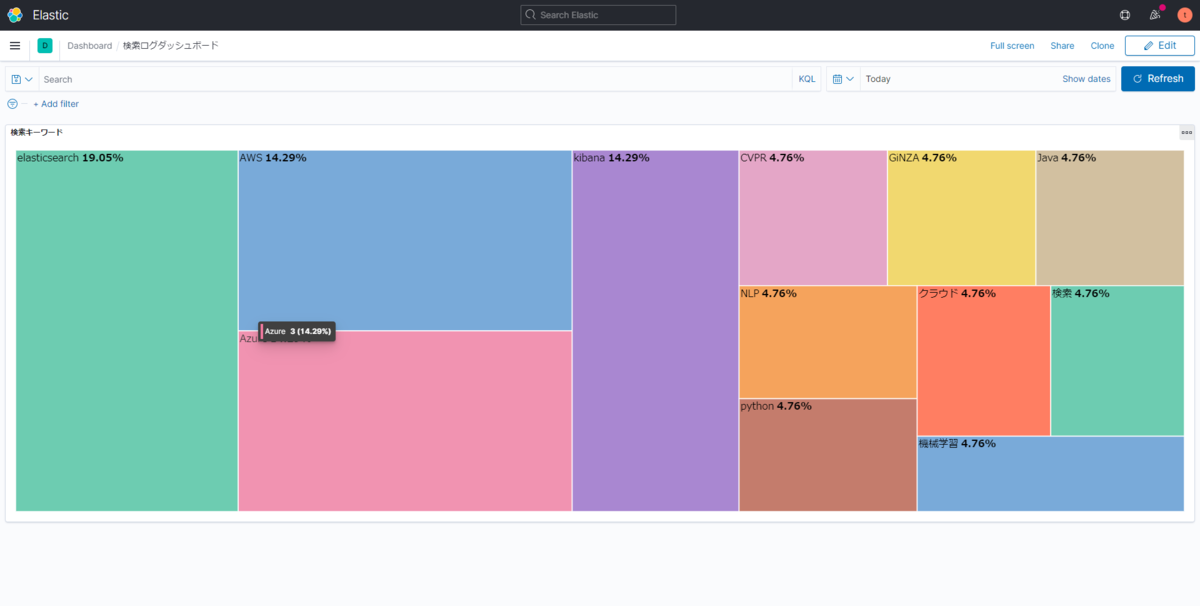This screenshot has height=606, width=1200.
Task: Select the 検索 treemap tile
Action: coord(1118,361)
